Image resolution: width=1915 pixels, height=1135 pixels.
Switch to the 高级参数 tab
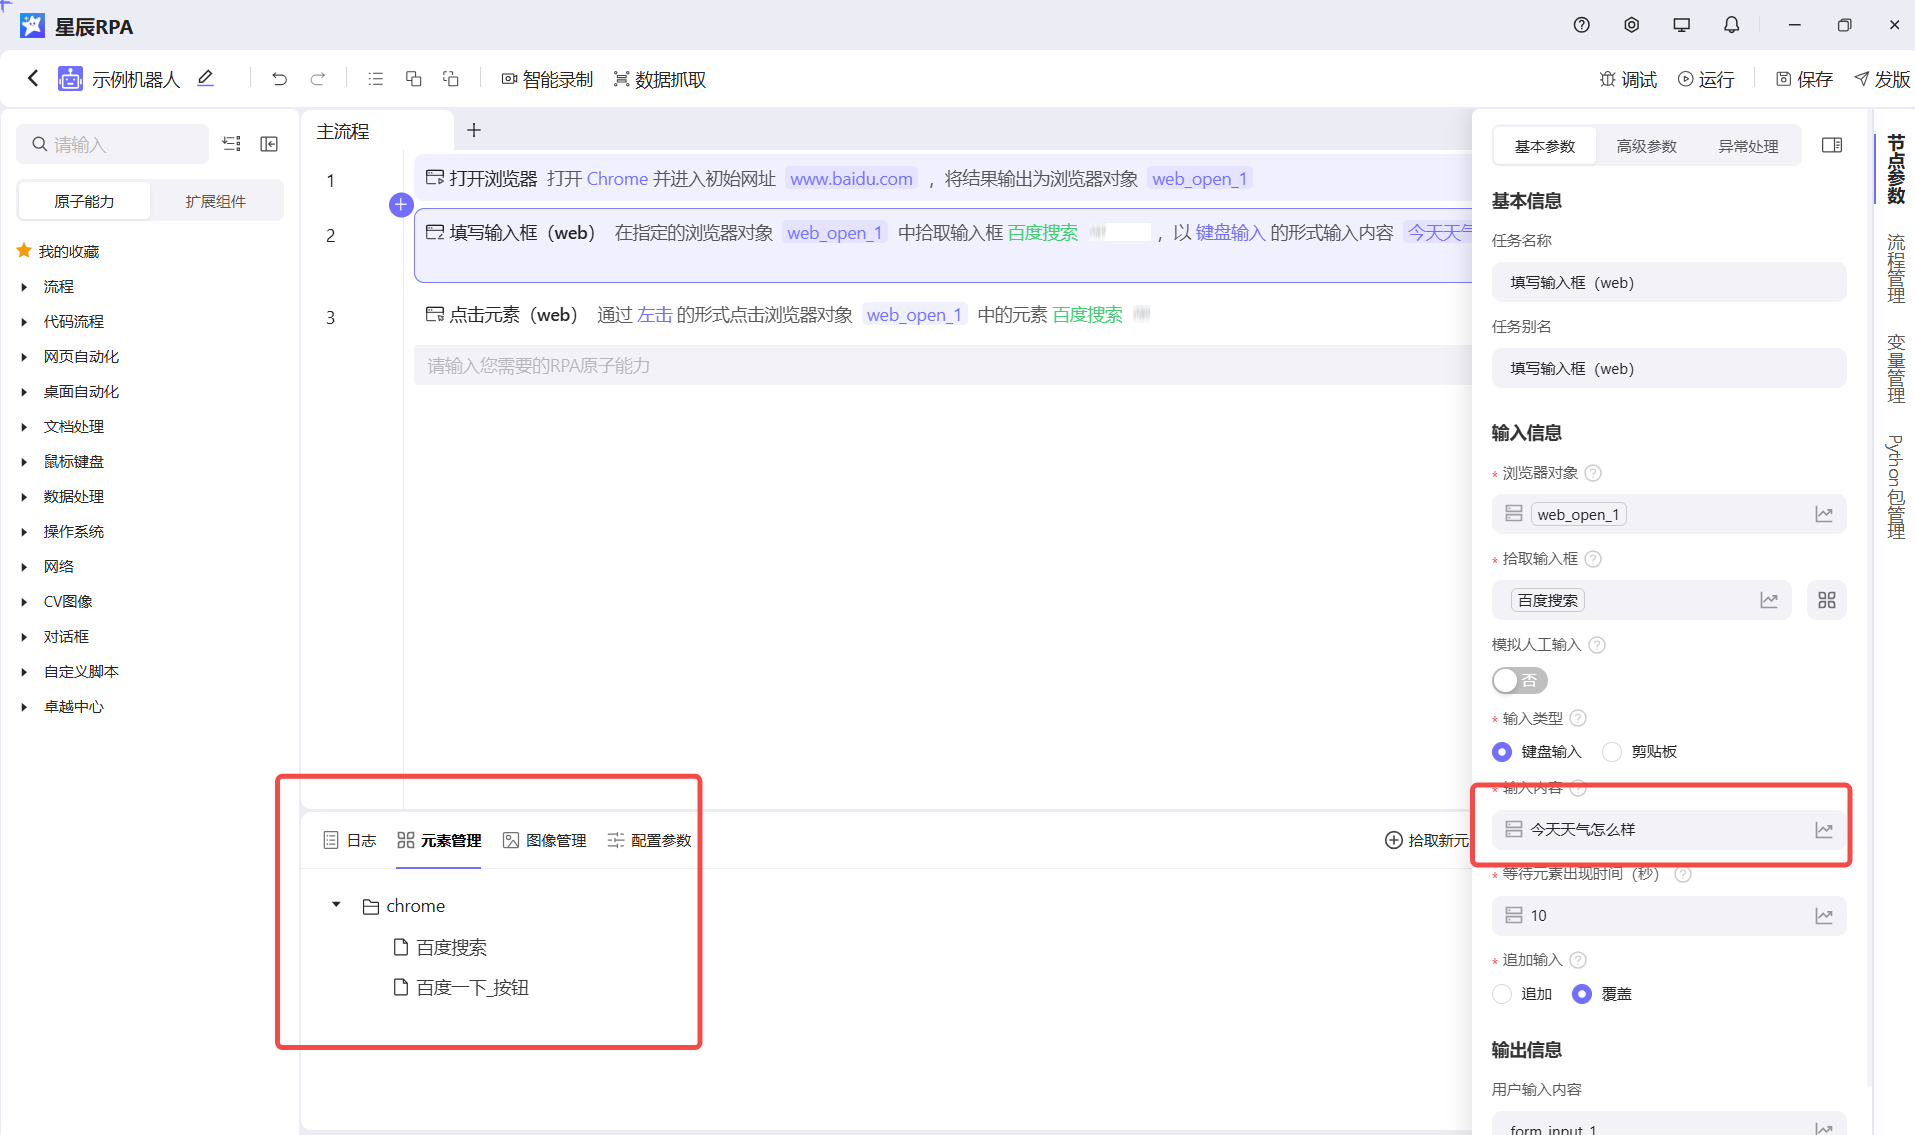tap(1646, 146)
